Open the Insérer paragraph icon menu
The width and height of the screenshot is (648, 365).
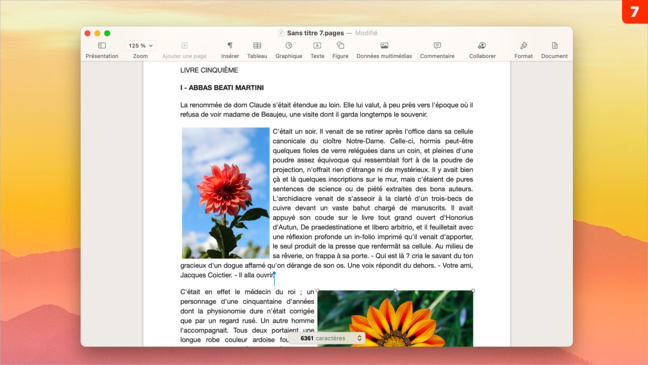(230, 45)
